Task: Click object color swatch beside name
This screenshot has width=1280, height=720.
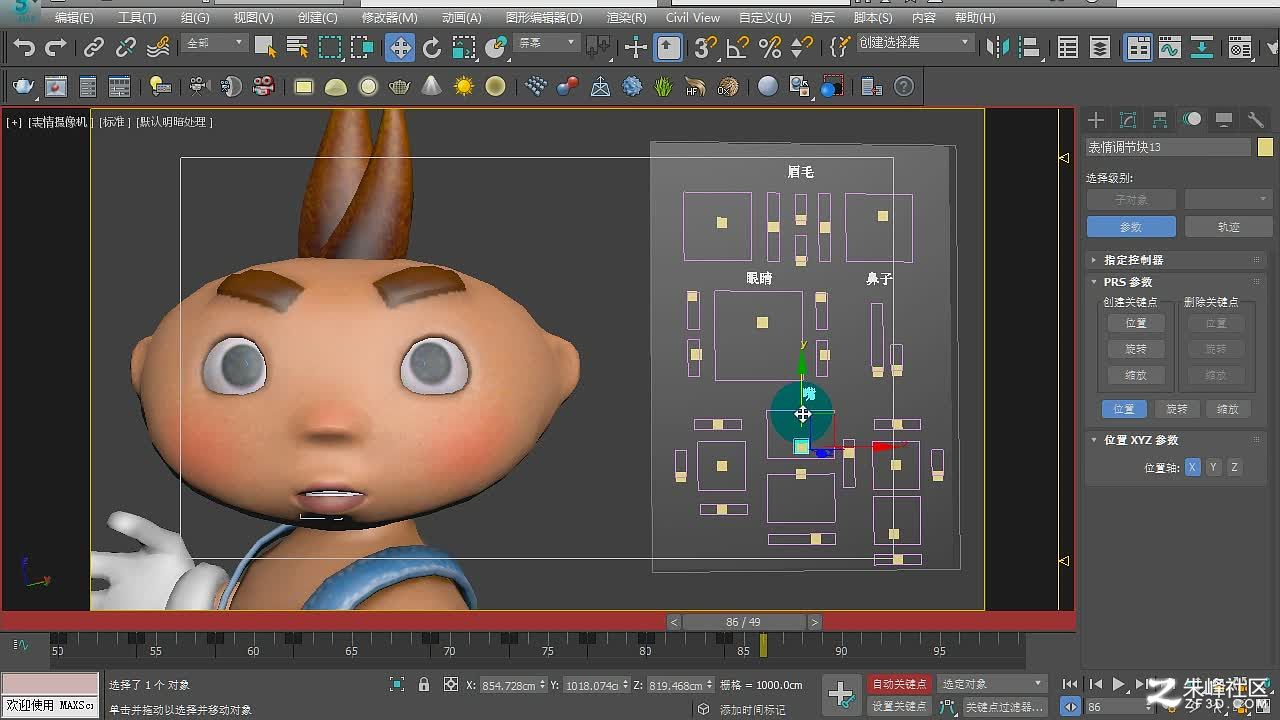Action: click(x=1265, y=147)
